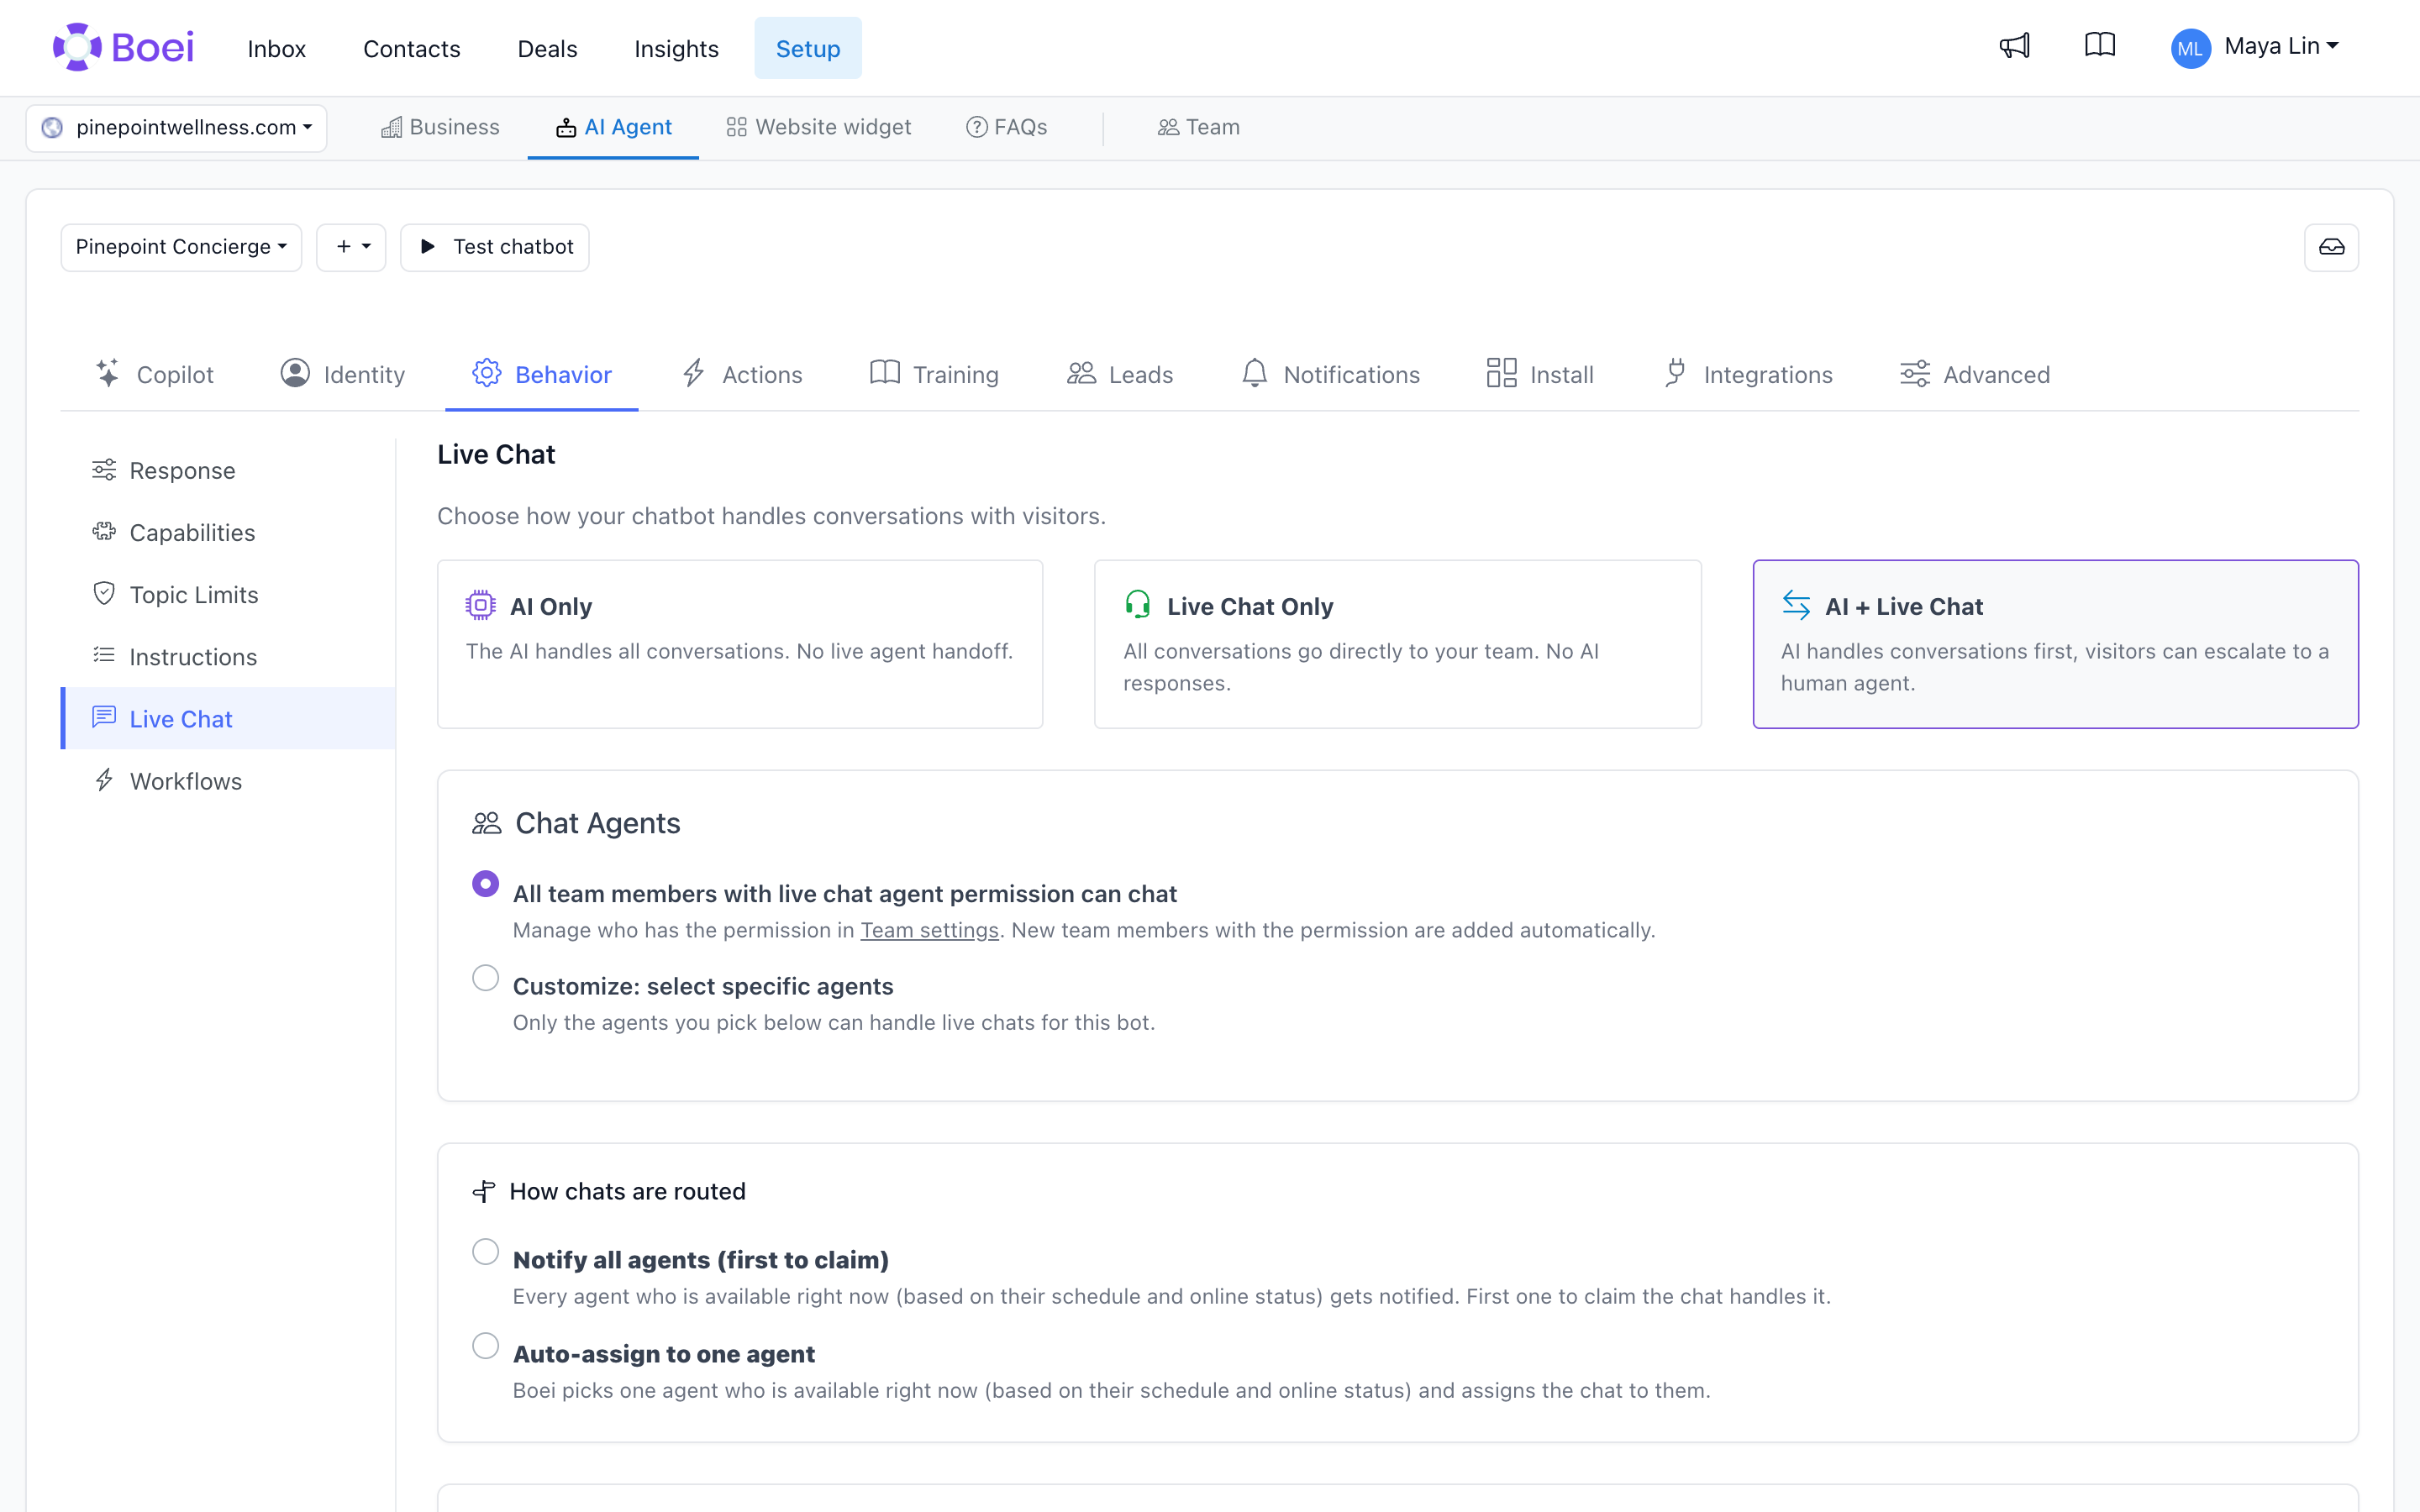The height and width of the screenshot is (1512, 2420).
Task: Open the plus add dropdown
Action: (351, 247)
